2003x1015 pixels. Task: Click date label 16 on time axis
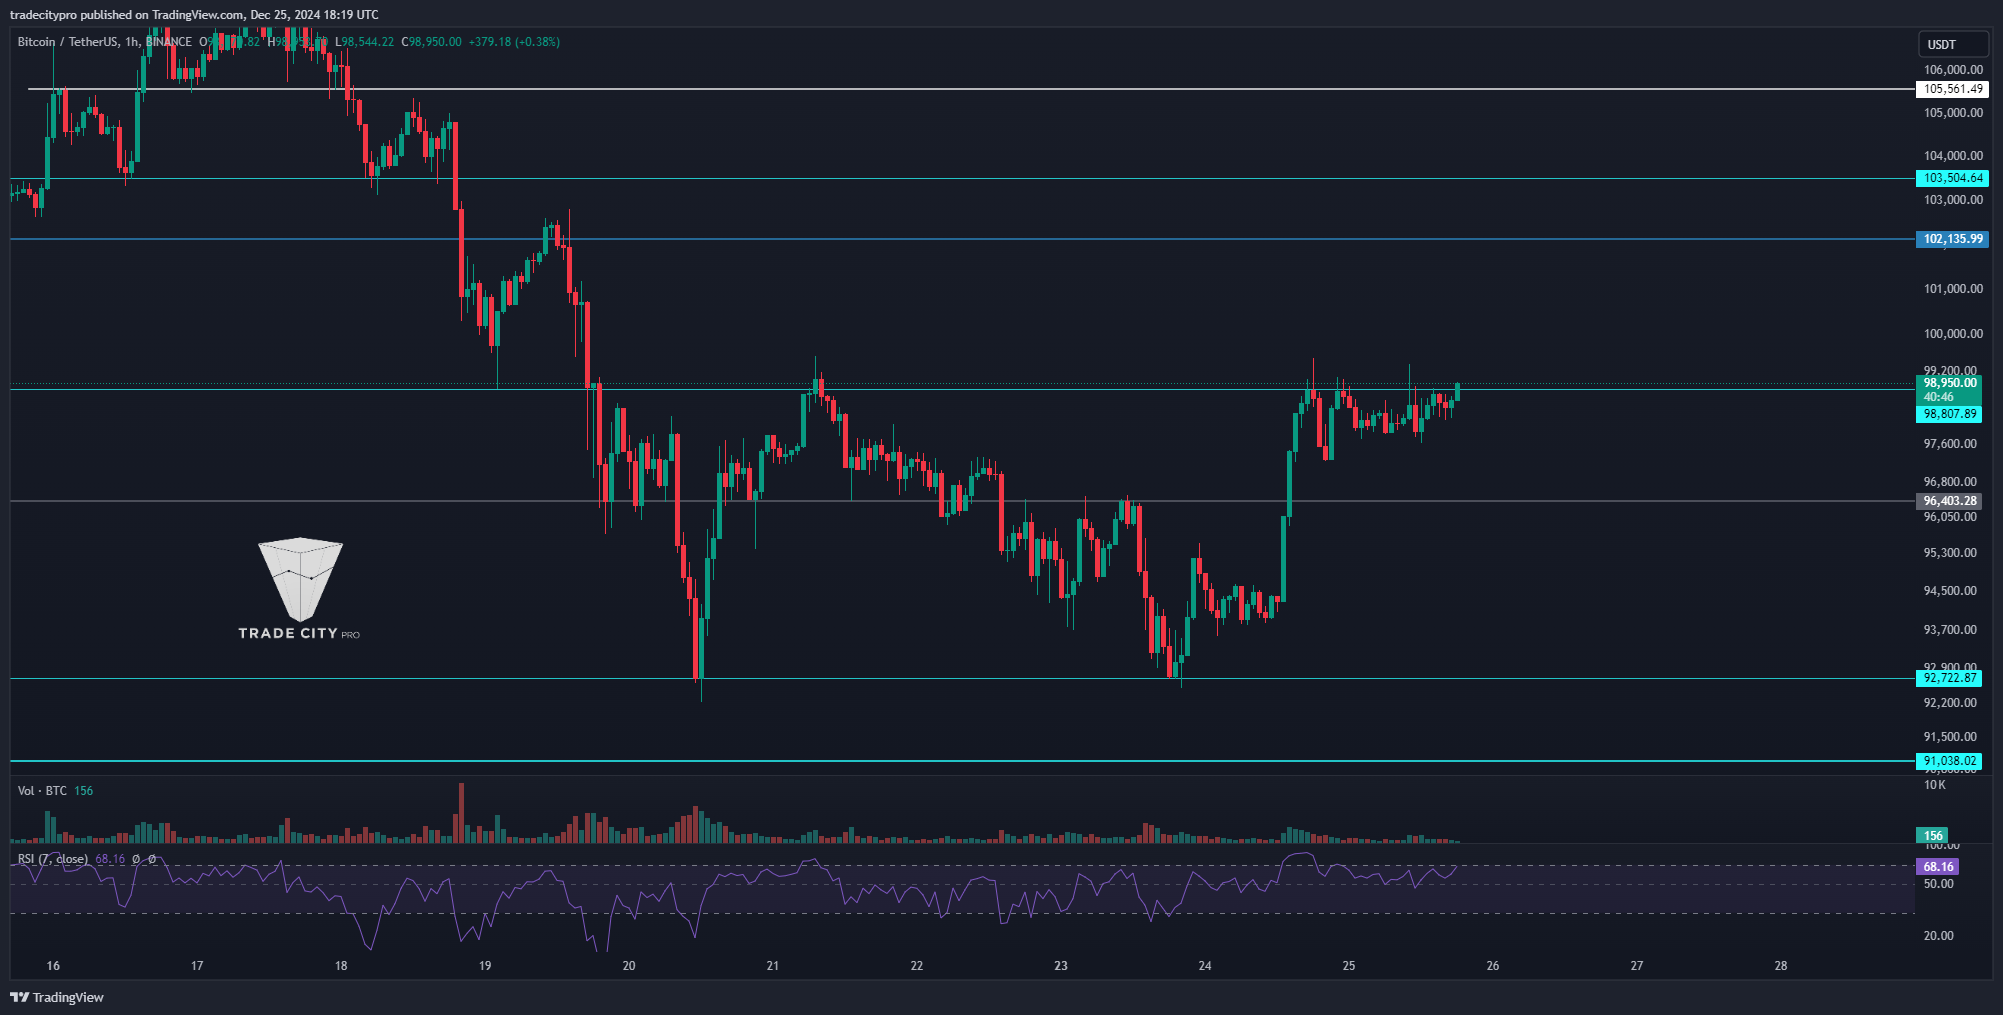(x=53, y=966)
